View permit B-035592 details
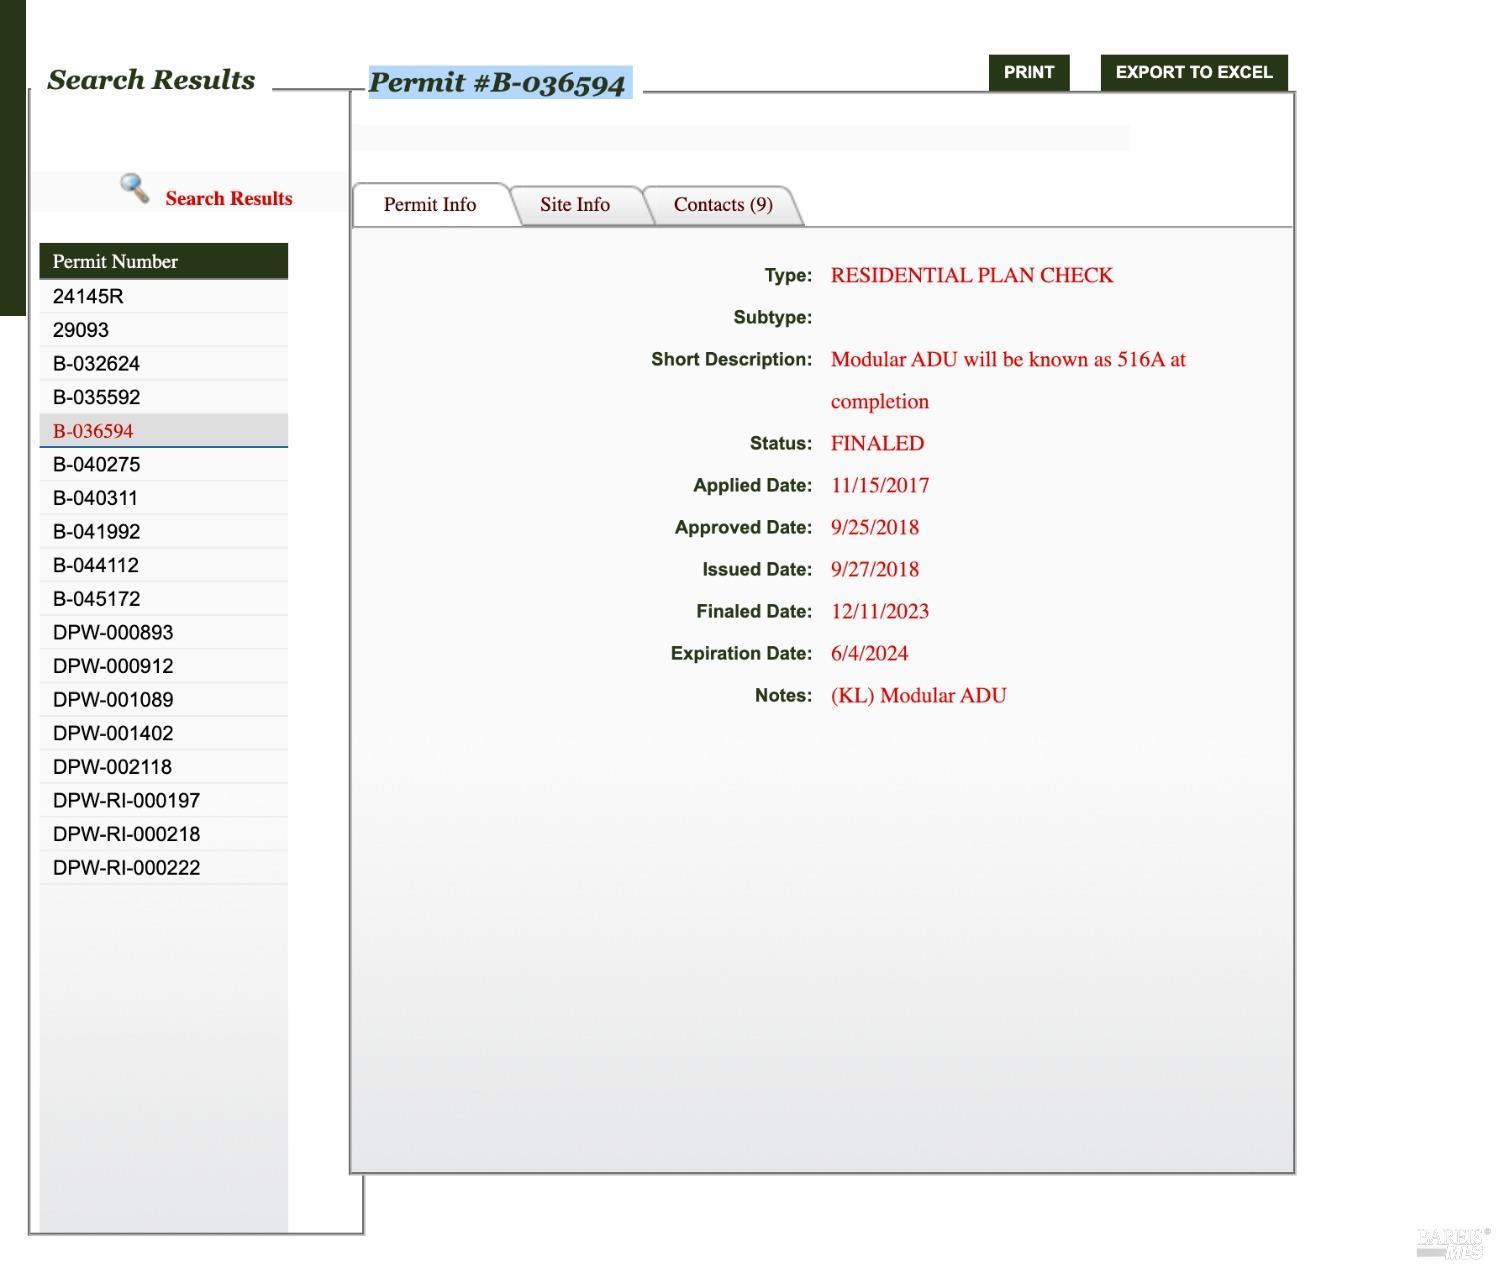The width and height of the screenshot is (1500, 1273). (96, 398)
